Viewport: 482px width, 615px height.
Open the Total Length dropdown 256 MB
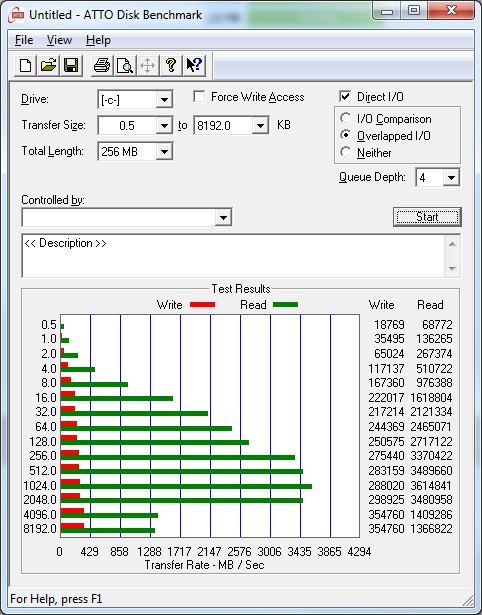164,151
